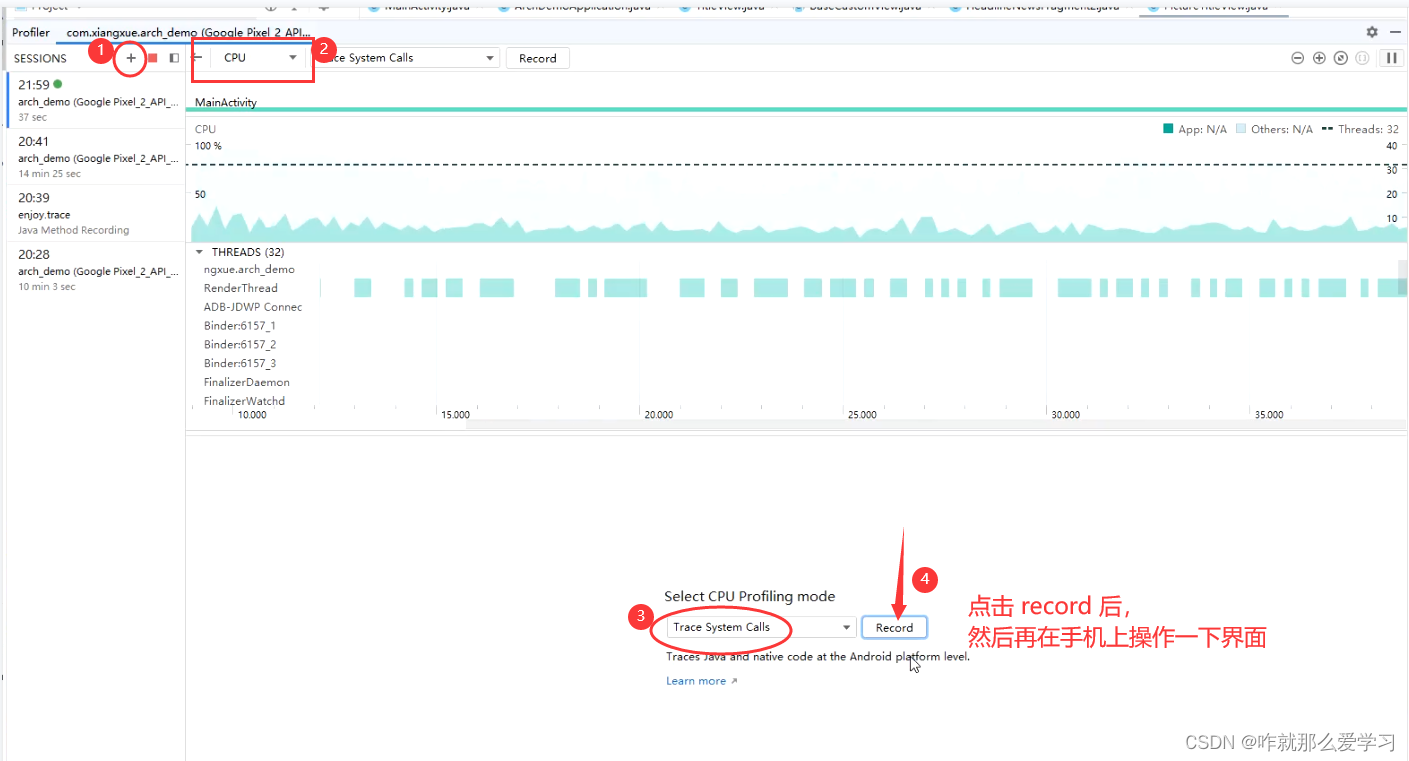Click the 15.000 timeline tick
Screen dimensions: 1409x761
pyautogui.click(x=455, y=415)
